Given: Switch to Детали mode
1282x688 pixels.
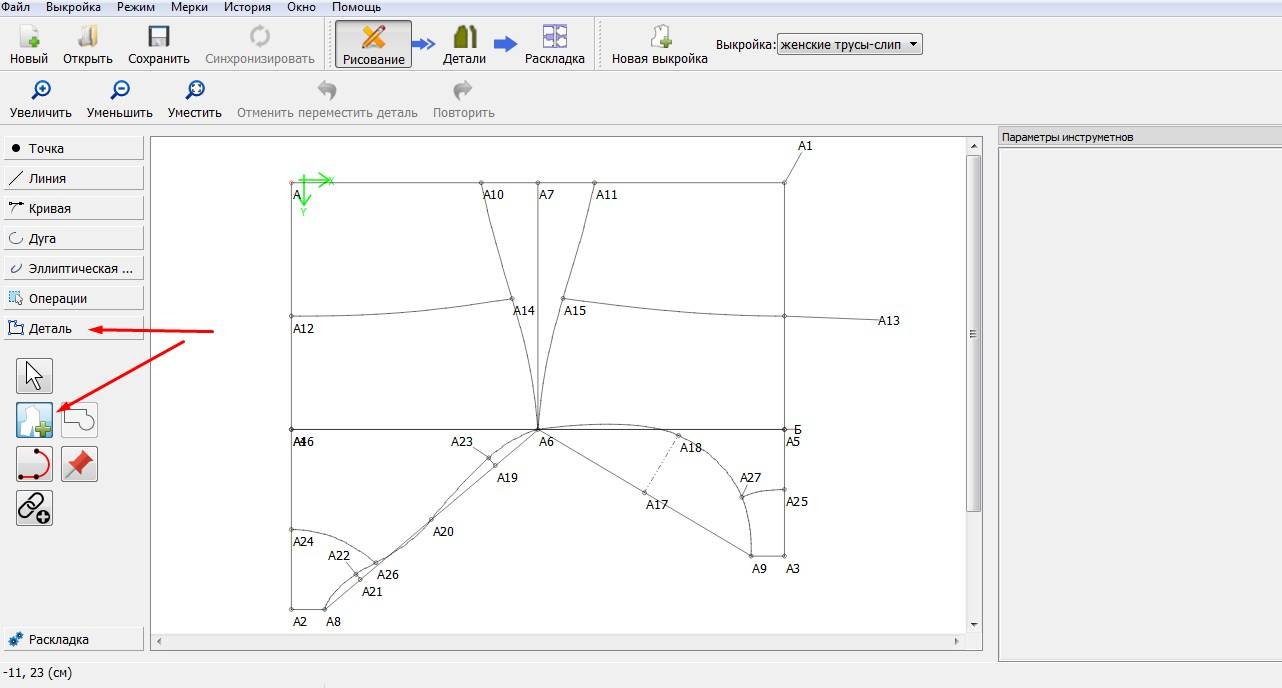Looking at the screenshot, I should (x=464, y=45).
